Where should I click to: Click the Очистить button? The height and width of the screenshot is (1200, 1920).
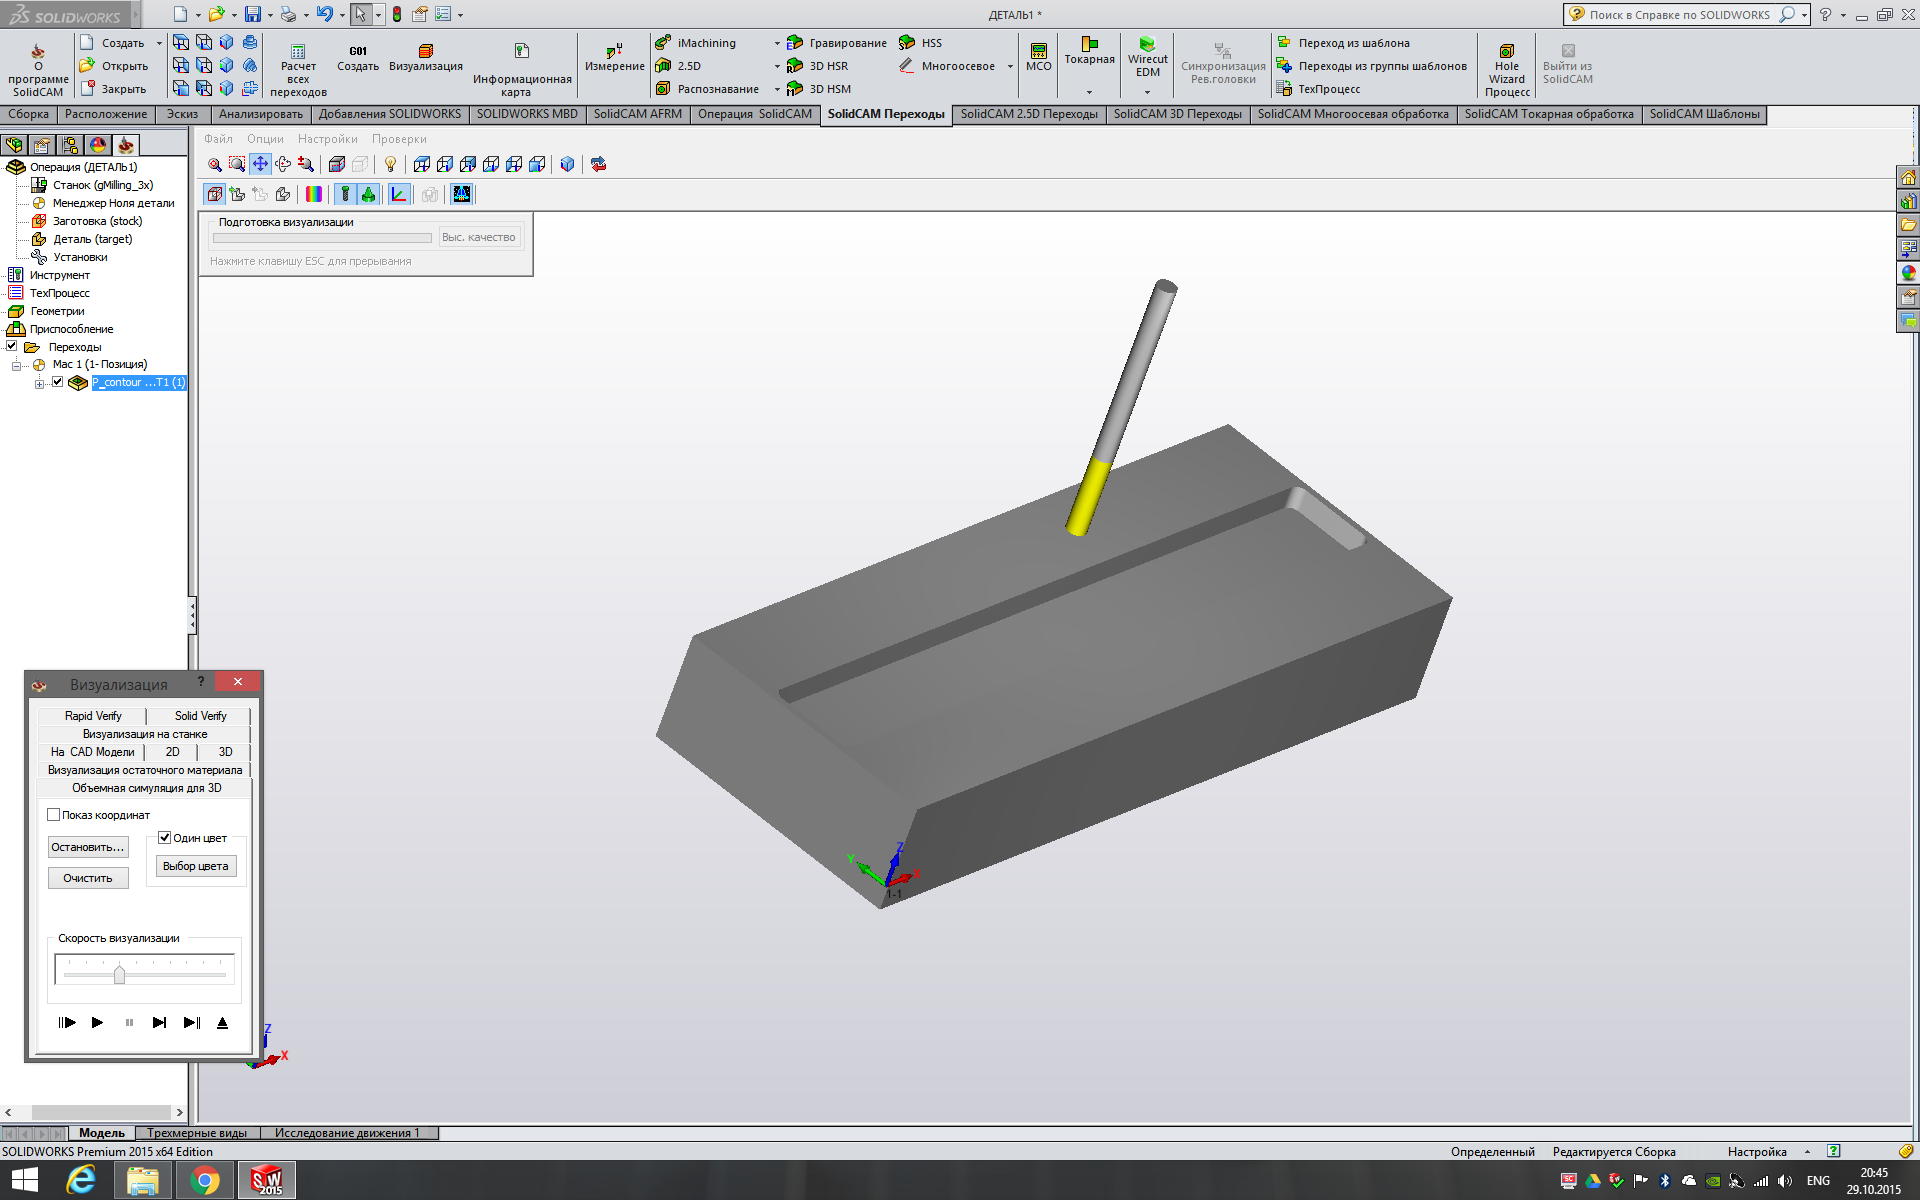(x=88, y=878)
